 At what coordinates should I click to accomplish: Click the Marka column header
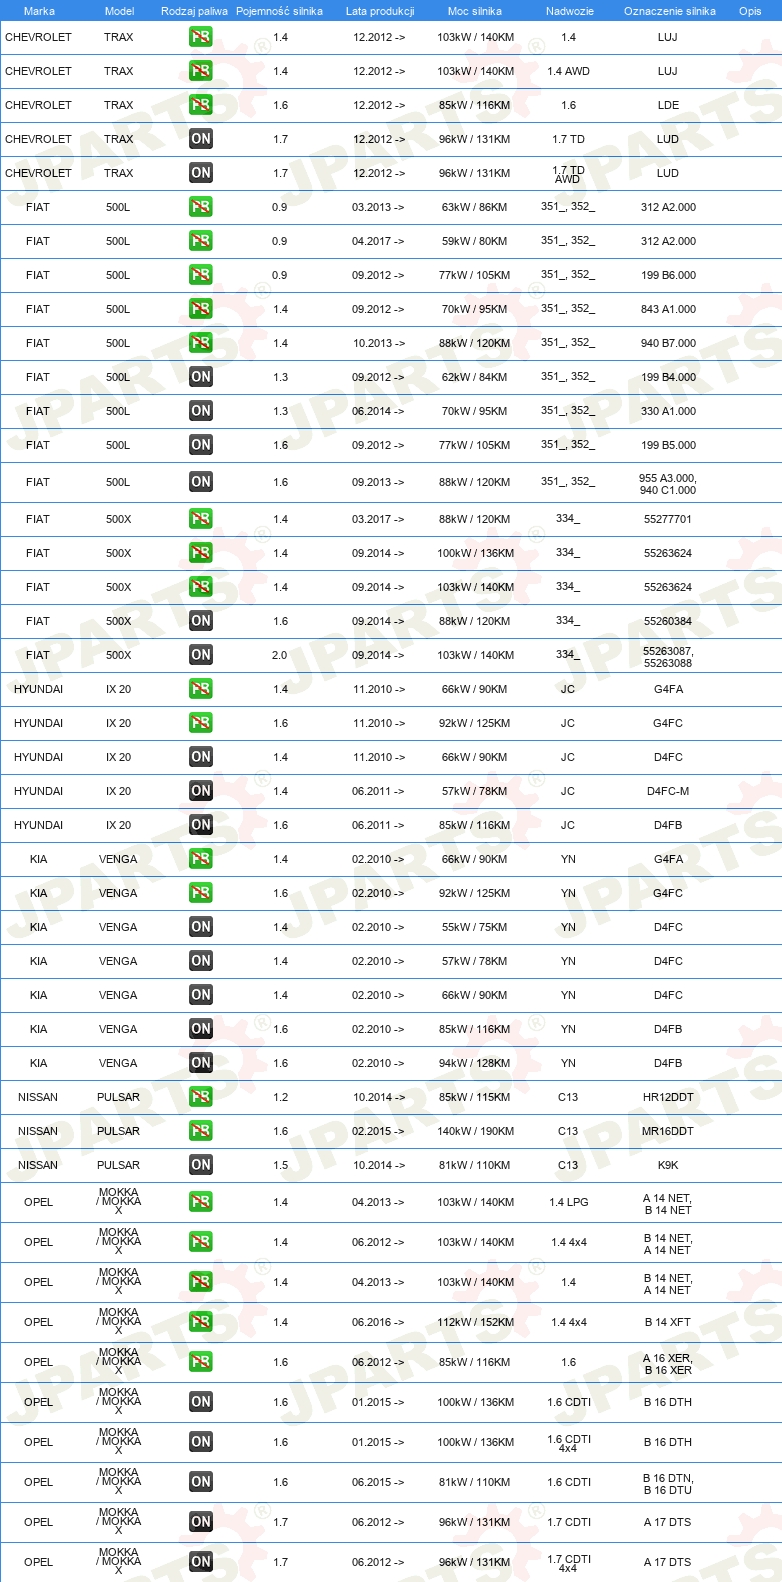coord(39,11)
